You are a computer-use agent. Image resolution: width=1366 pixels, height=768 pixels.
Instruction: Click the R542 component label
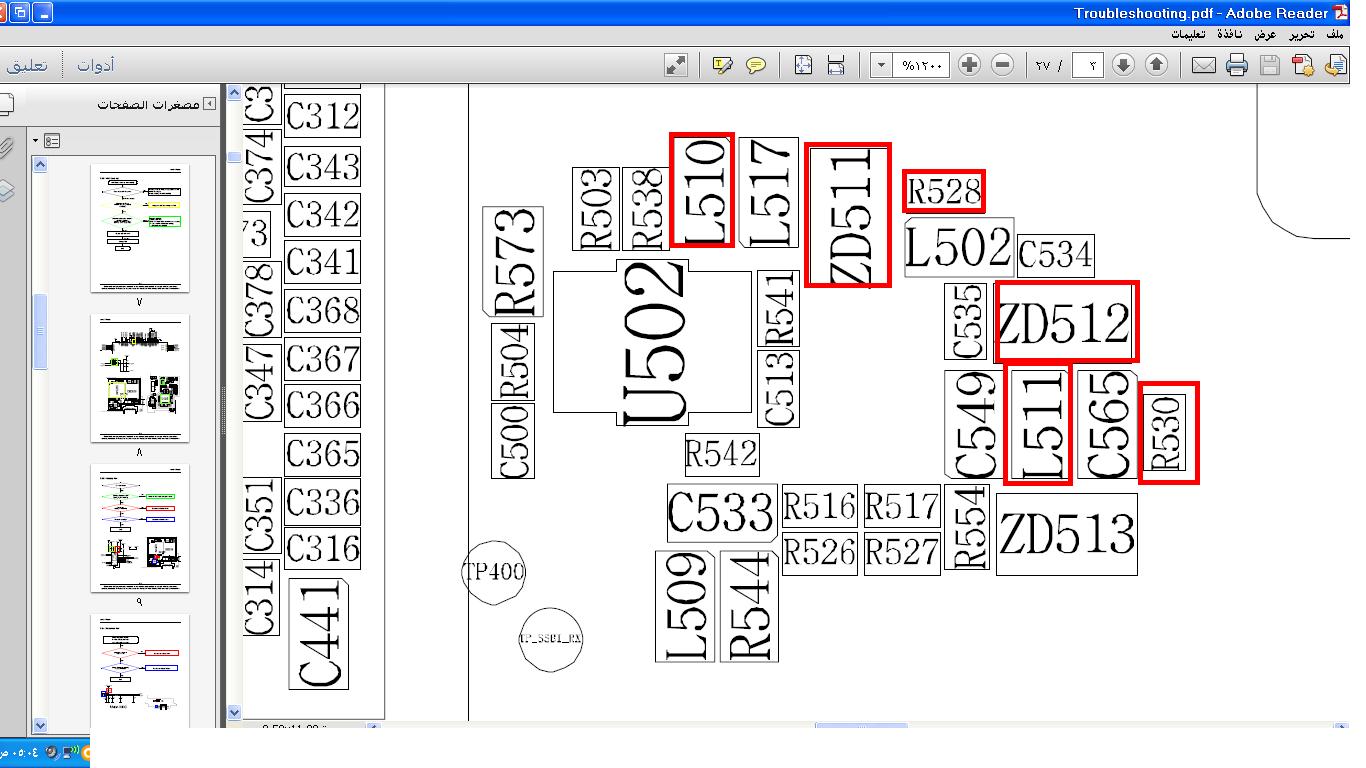tap(722, 455)
